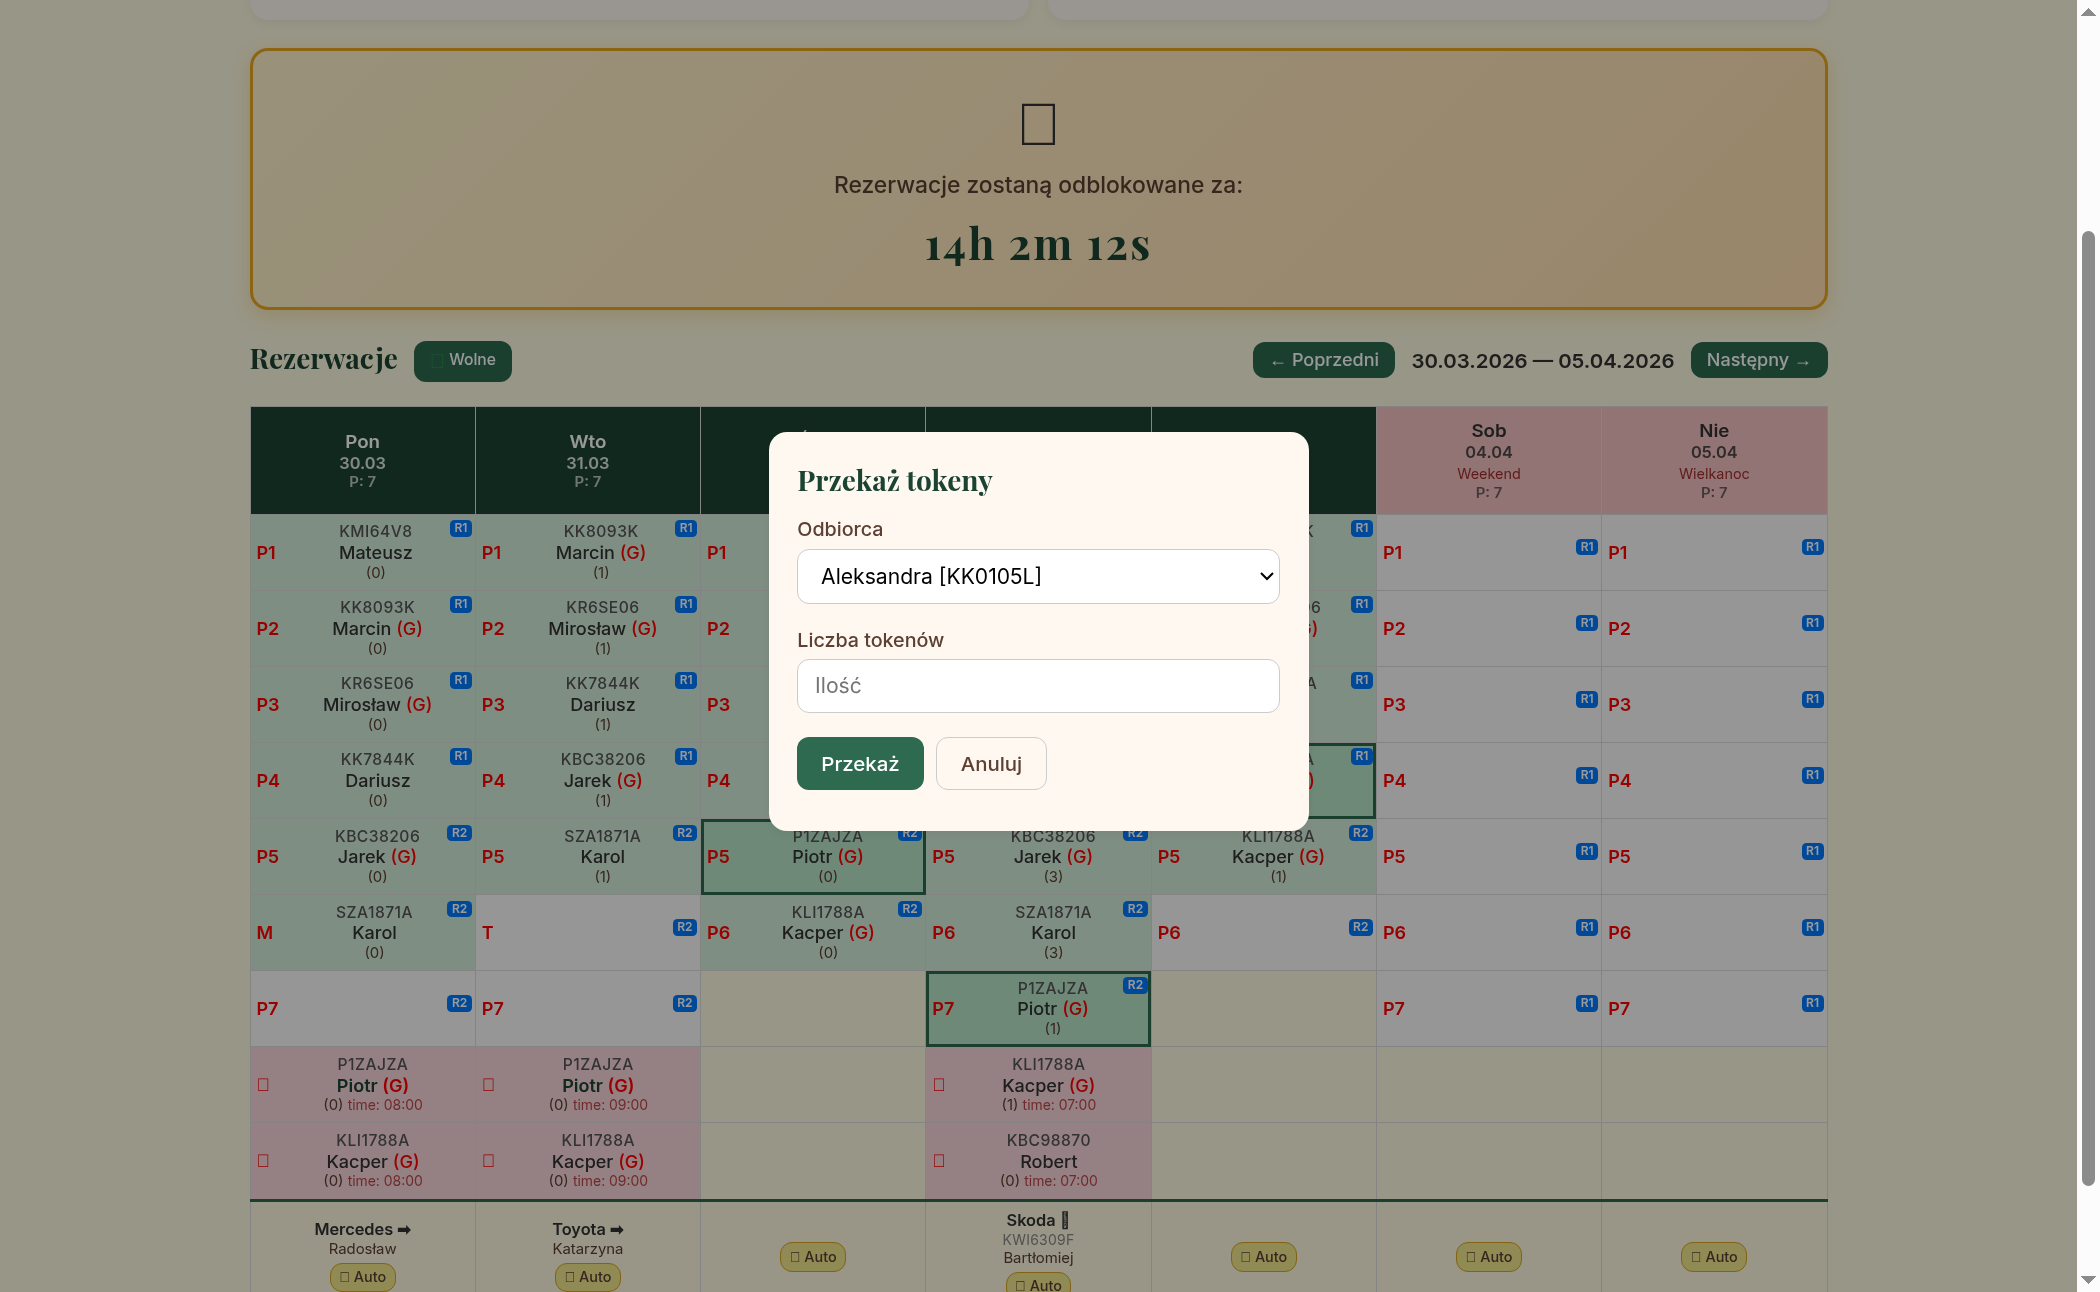Click the Ilość token amount input field

coord(1037,685)
